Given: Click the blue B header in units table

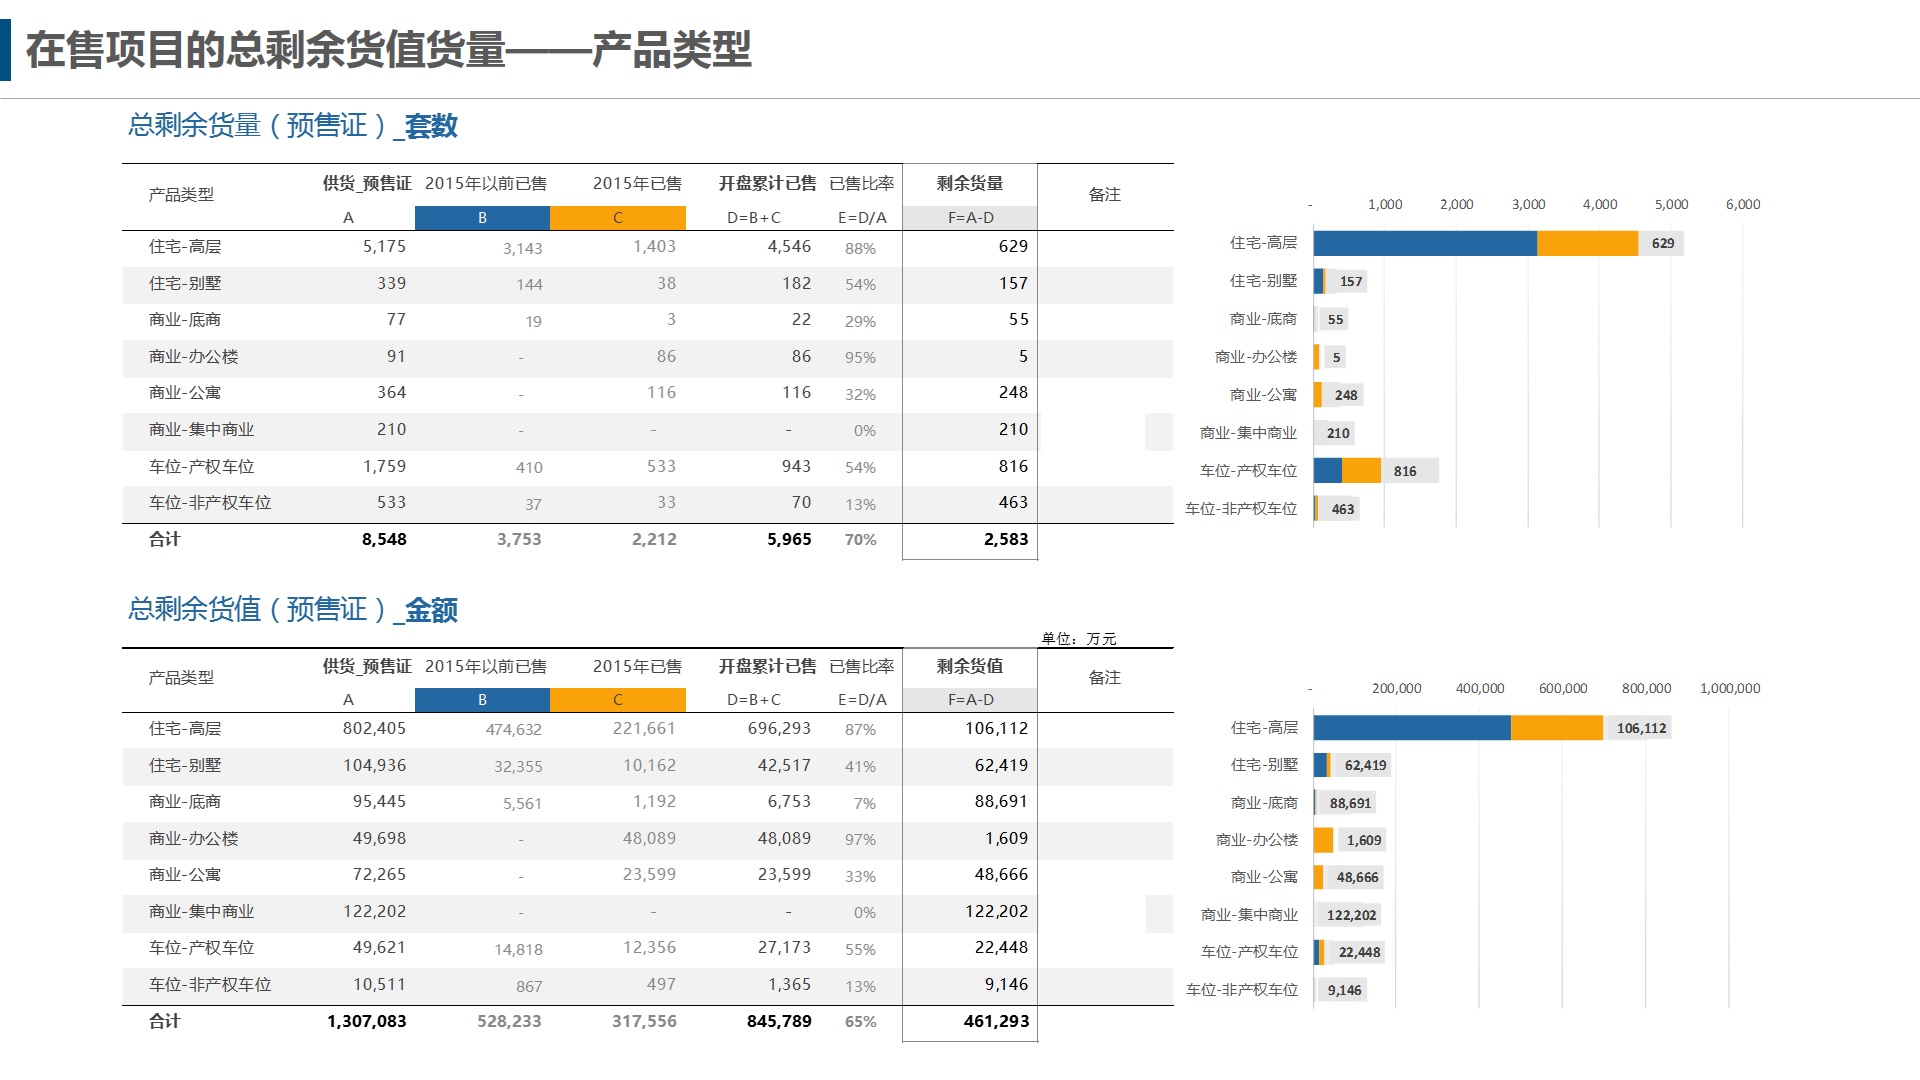Looking at the screenshot, I should [x=482, y=218].
